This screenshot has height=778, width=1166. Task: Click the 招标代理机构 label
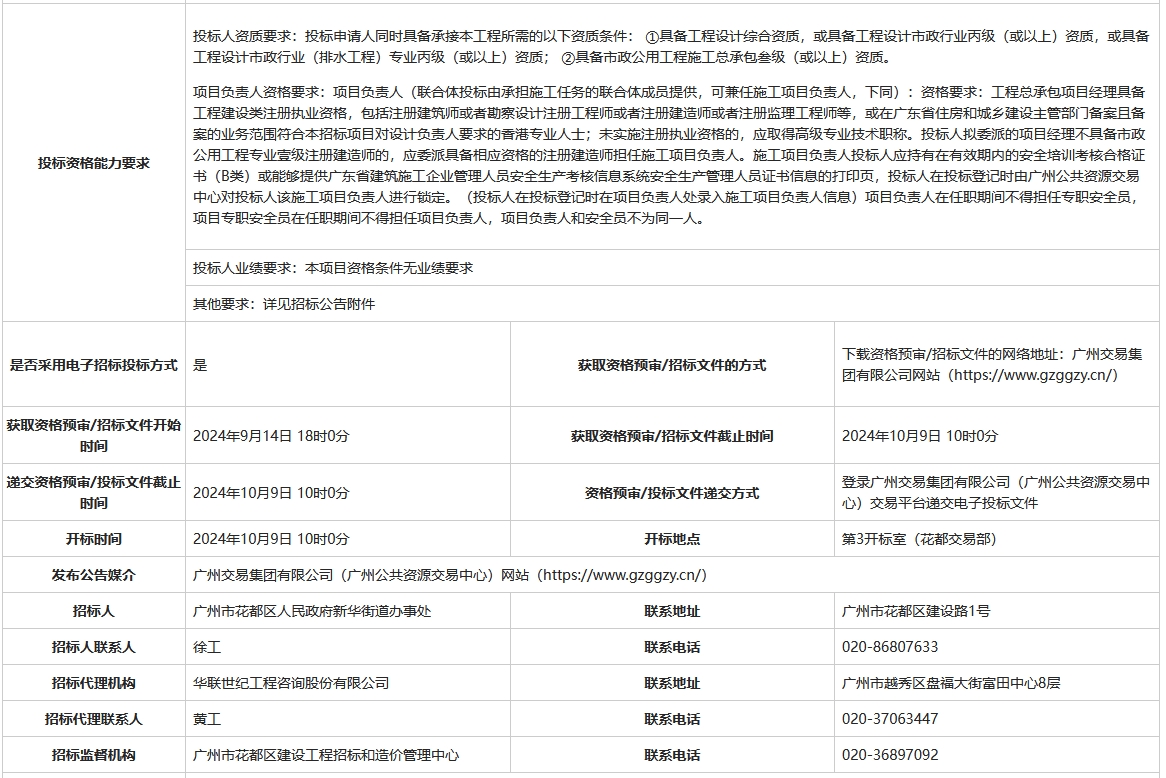(x=94, y=683)
